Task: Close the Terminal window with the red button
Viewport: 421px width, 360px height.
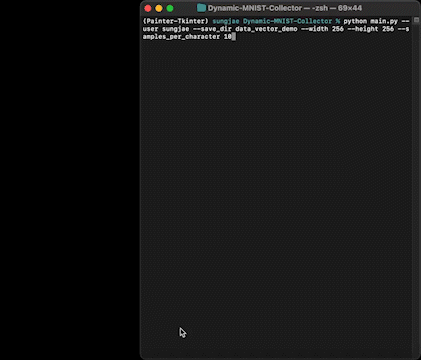Action: [x=148, y=8]
